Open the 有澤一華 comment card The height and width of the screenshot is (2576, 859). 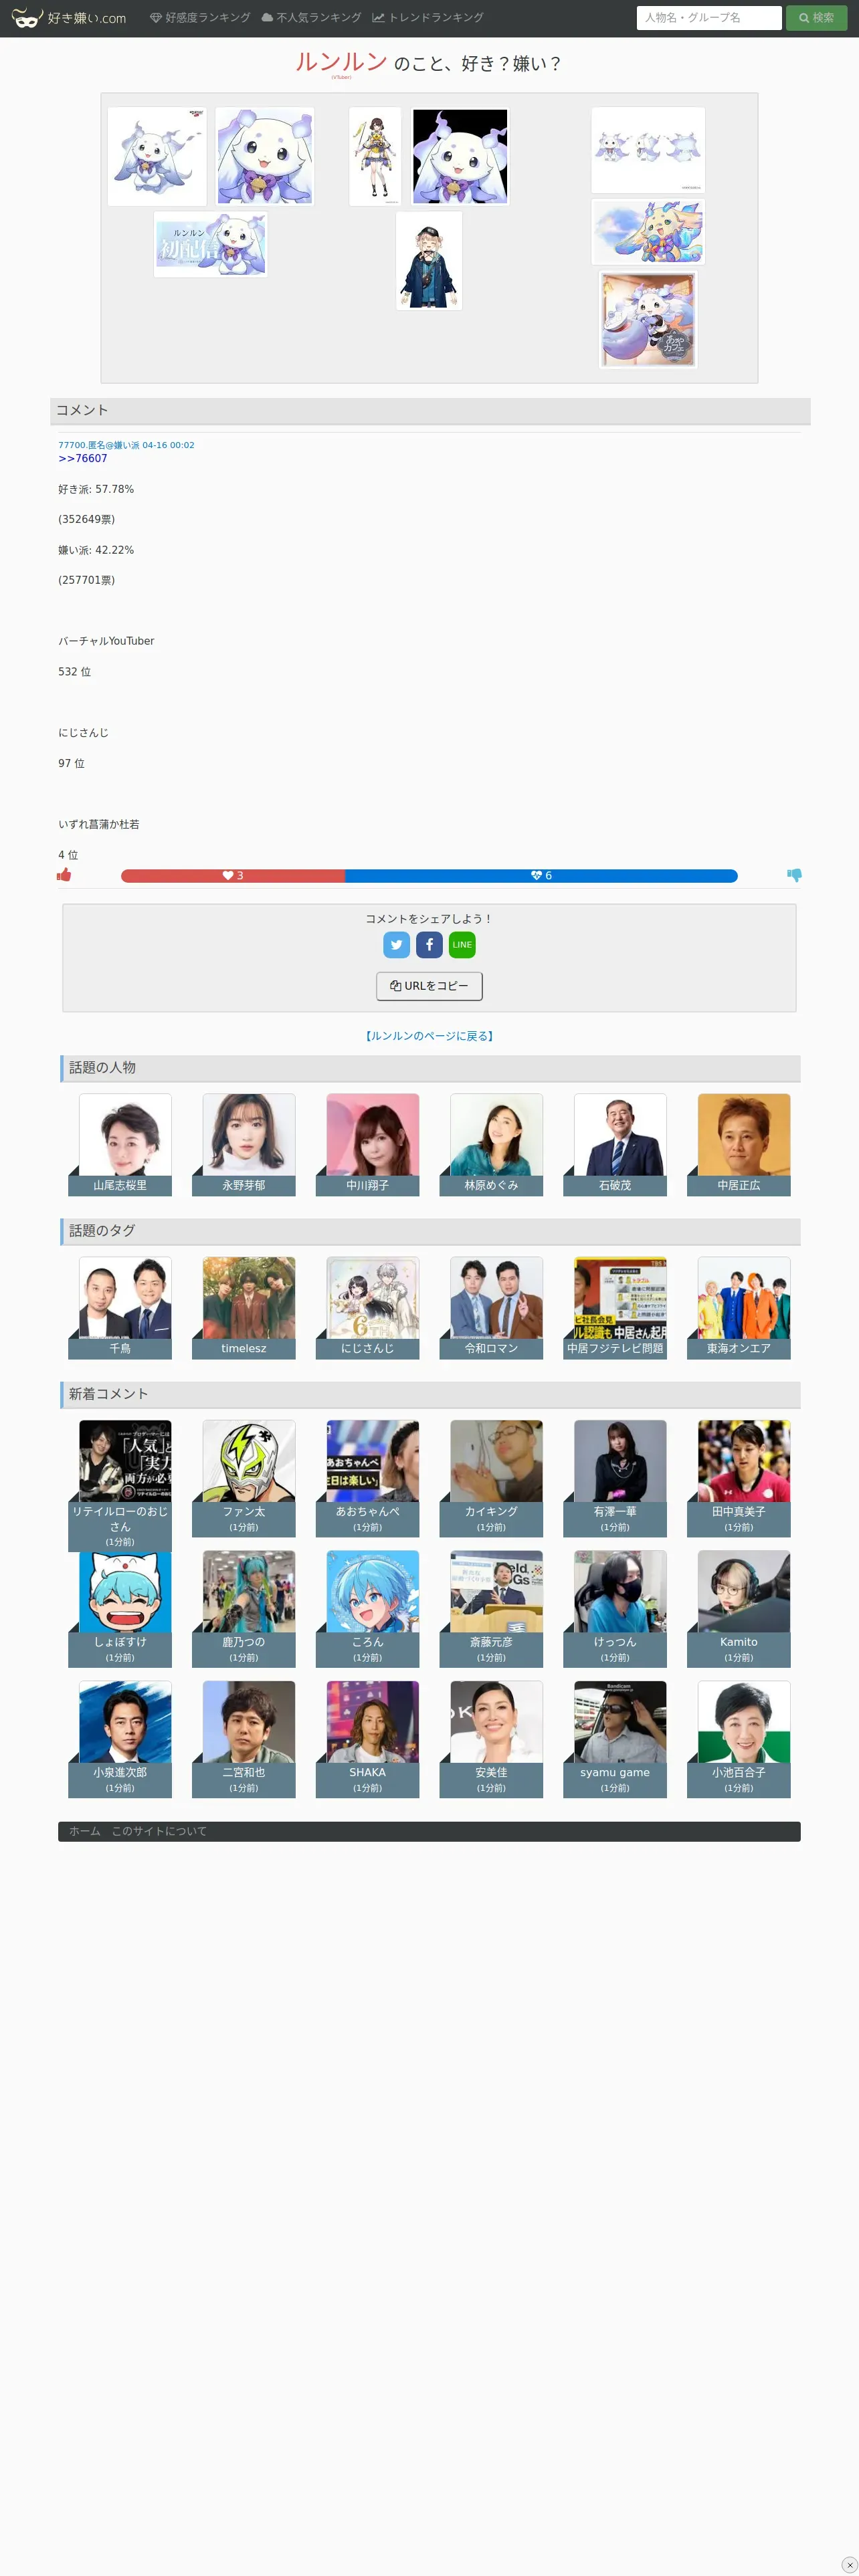point(615,1478)
